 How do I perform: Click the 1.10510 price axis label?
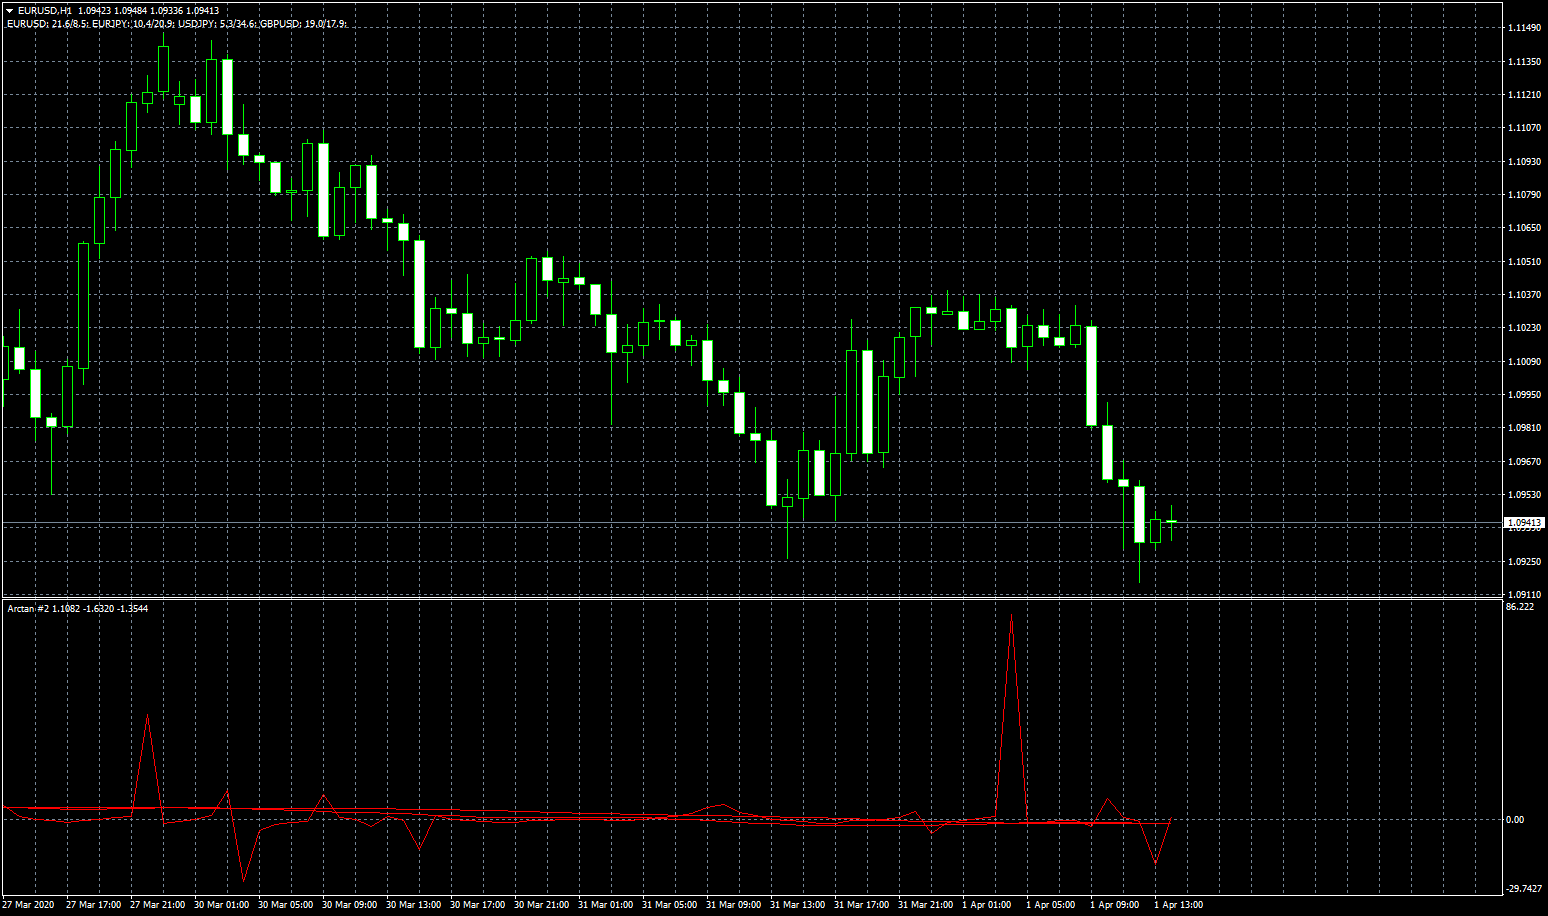point(1524,262)
